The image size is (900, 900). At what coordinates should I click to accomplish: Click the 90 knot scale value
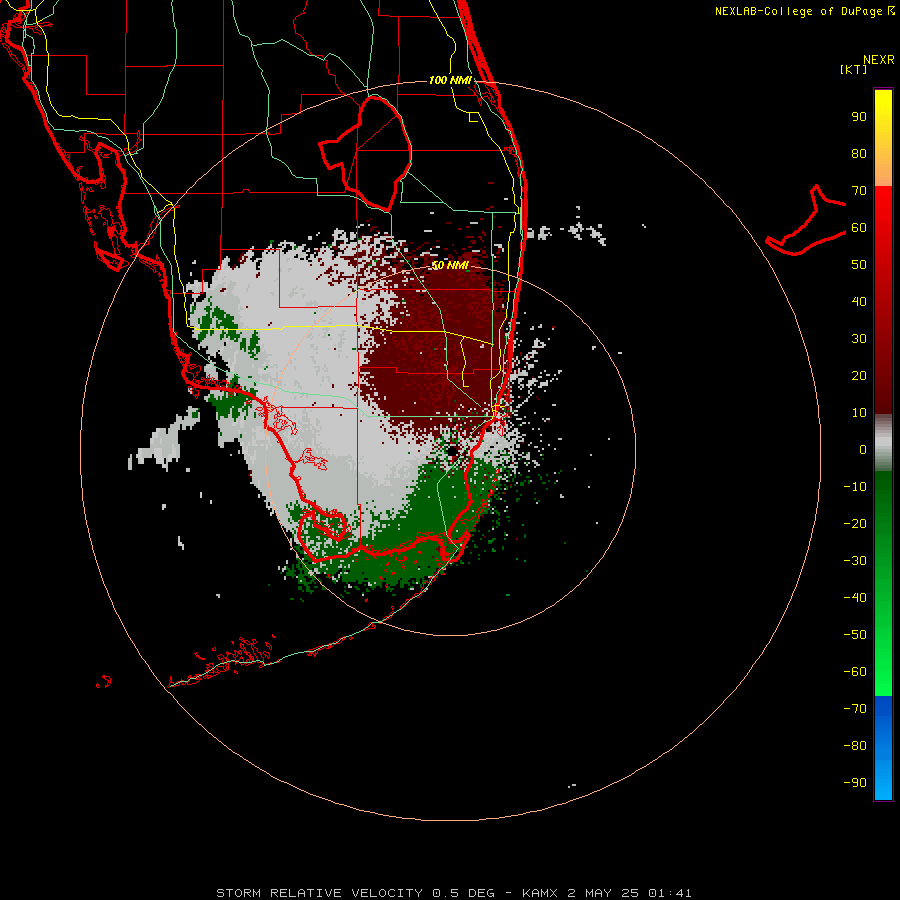[859, 117]
